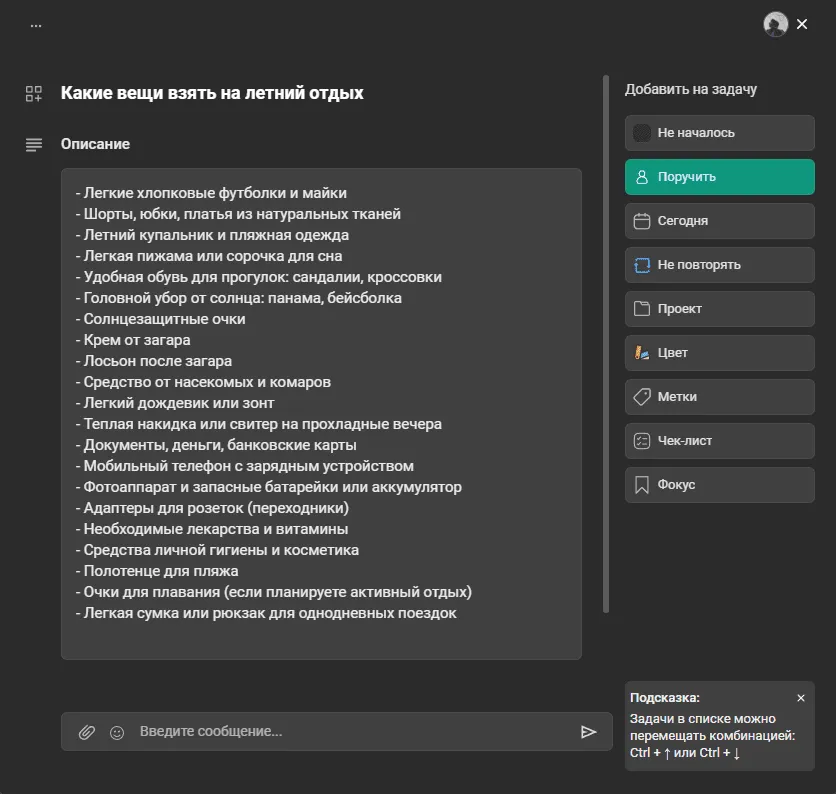Open the Цвет color picker
This screenshot has height=794, width=836.
(x=719, y=353)
